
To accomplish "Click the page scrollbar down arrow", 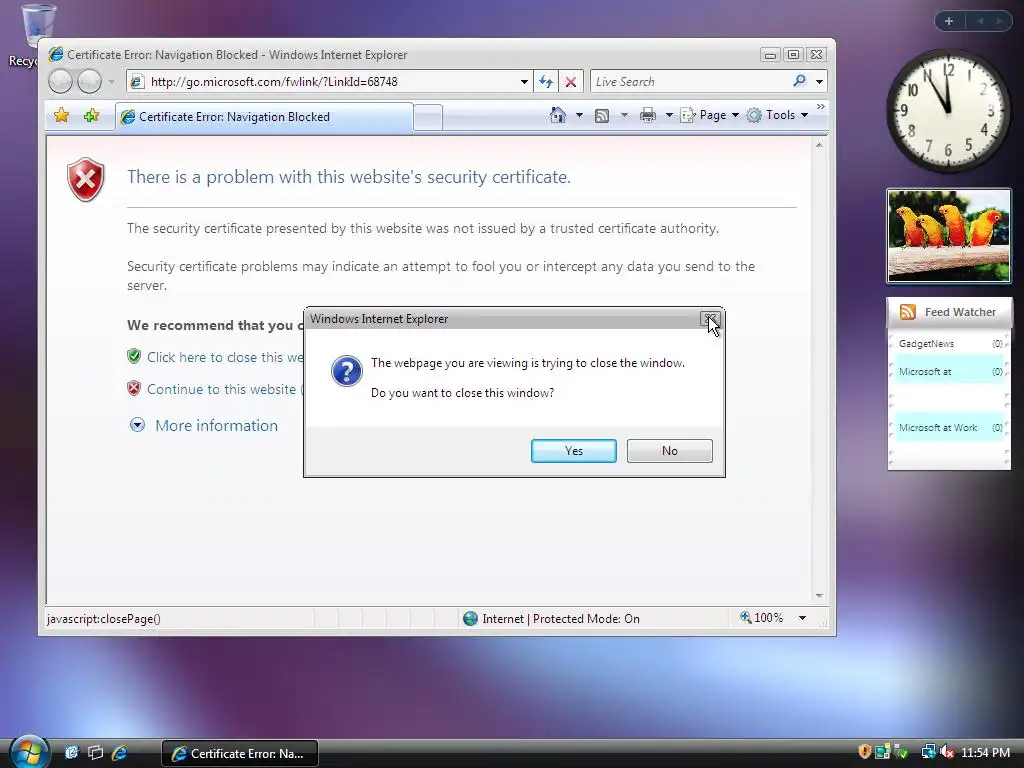I will [819, 596].
